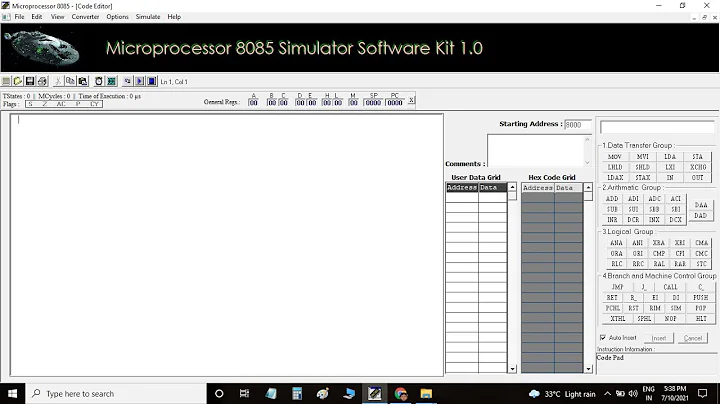
Task: Click the Comments box down scroll arrow
Action: point(587,162)
